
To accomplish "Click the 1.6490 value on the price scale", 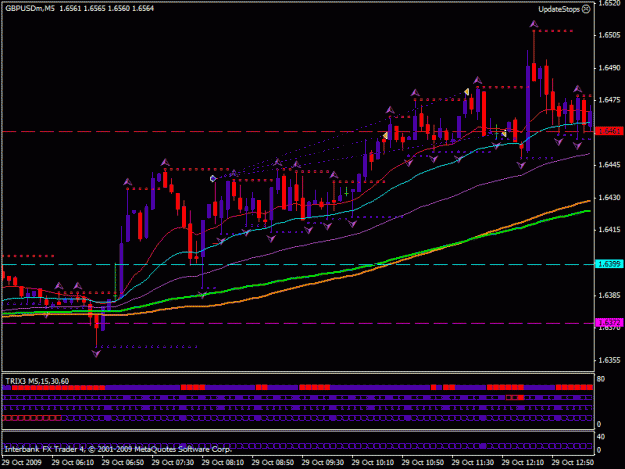I will (x=609, y=68).
